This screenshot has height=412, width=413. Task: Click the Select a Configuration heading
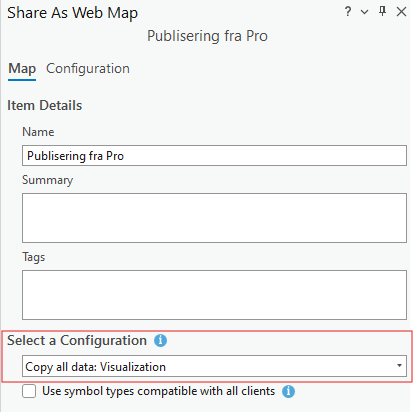point(77,341)
